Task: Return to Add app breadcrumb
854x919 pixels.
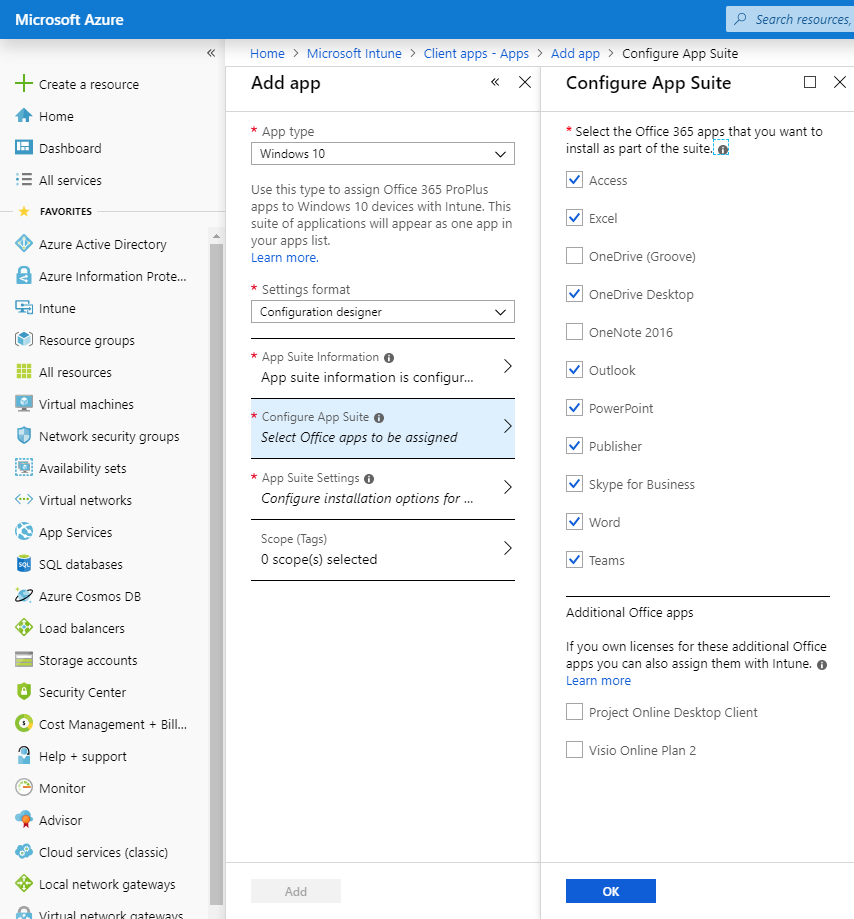Action: [575, 53]
